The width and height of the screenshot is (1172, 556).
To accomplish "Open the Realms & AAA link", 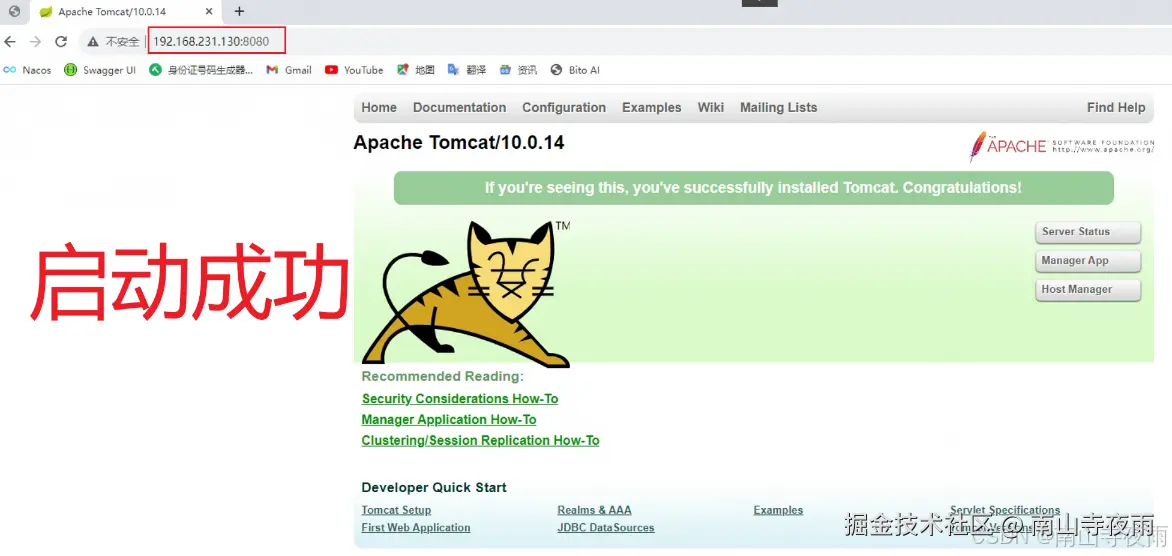I will (x=594, y=510).
